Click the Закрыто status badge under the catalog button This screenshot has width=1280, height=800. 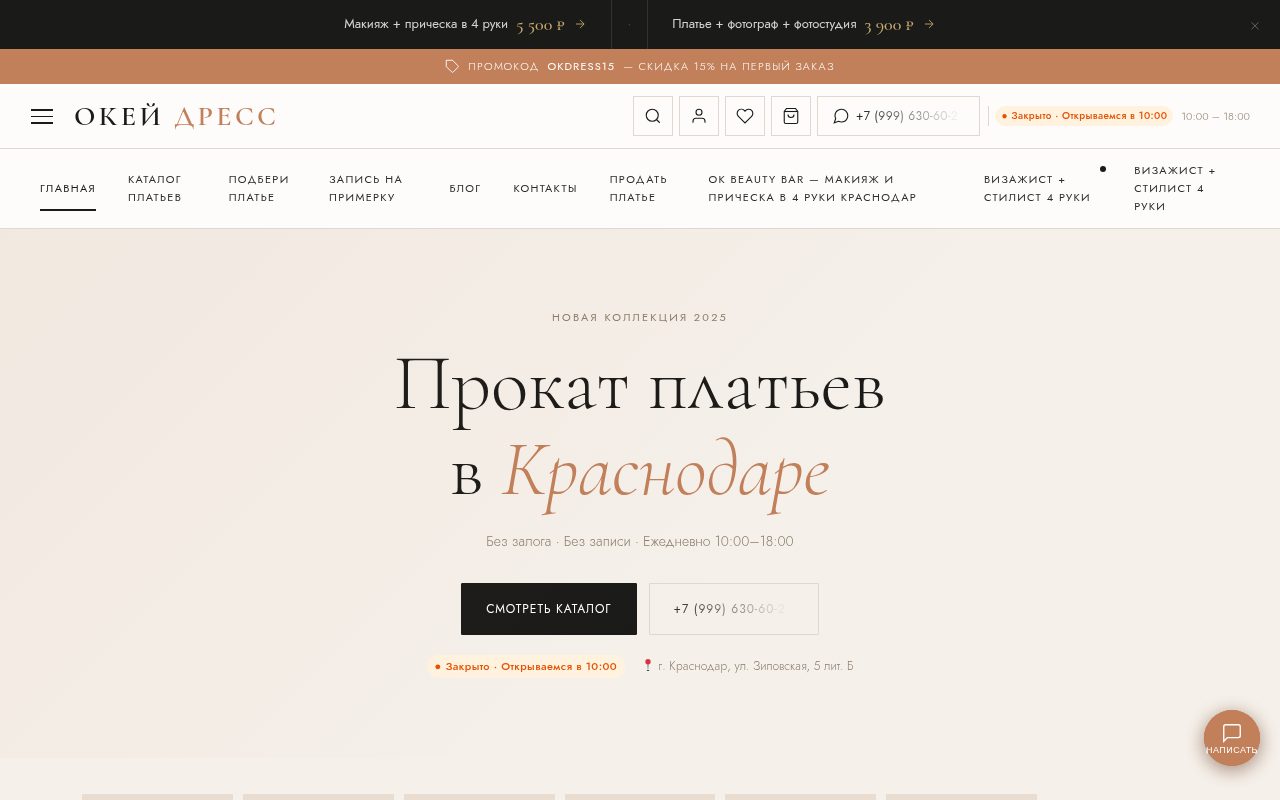[526, 666]
